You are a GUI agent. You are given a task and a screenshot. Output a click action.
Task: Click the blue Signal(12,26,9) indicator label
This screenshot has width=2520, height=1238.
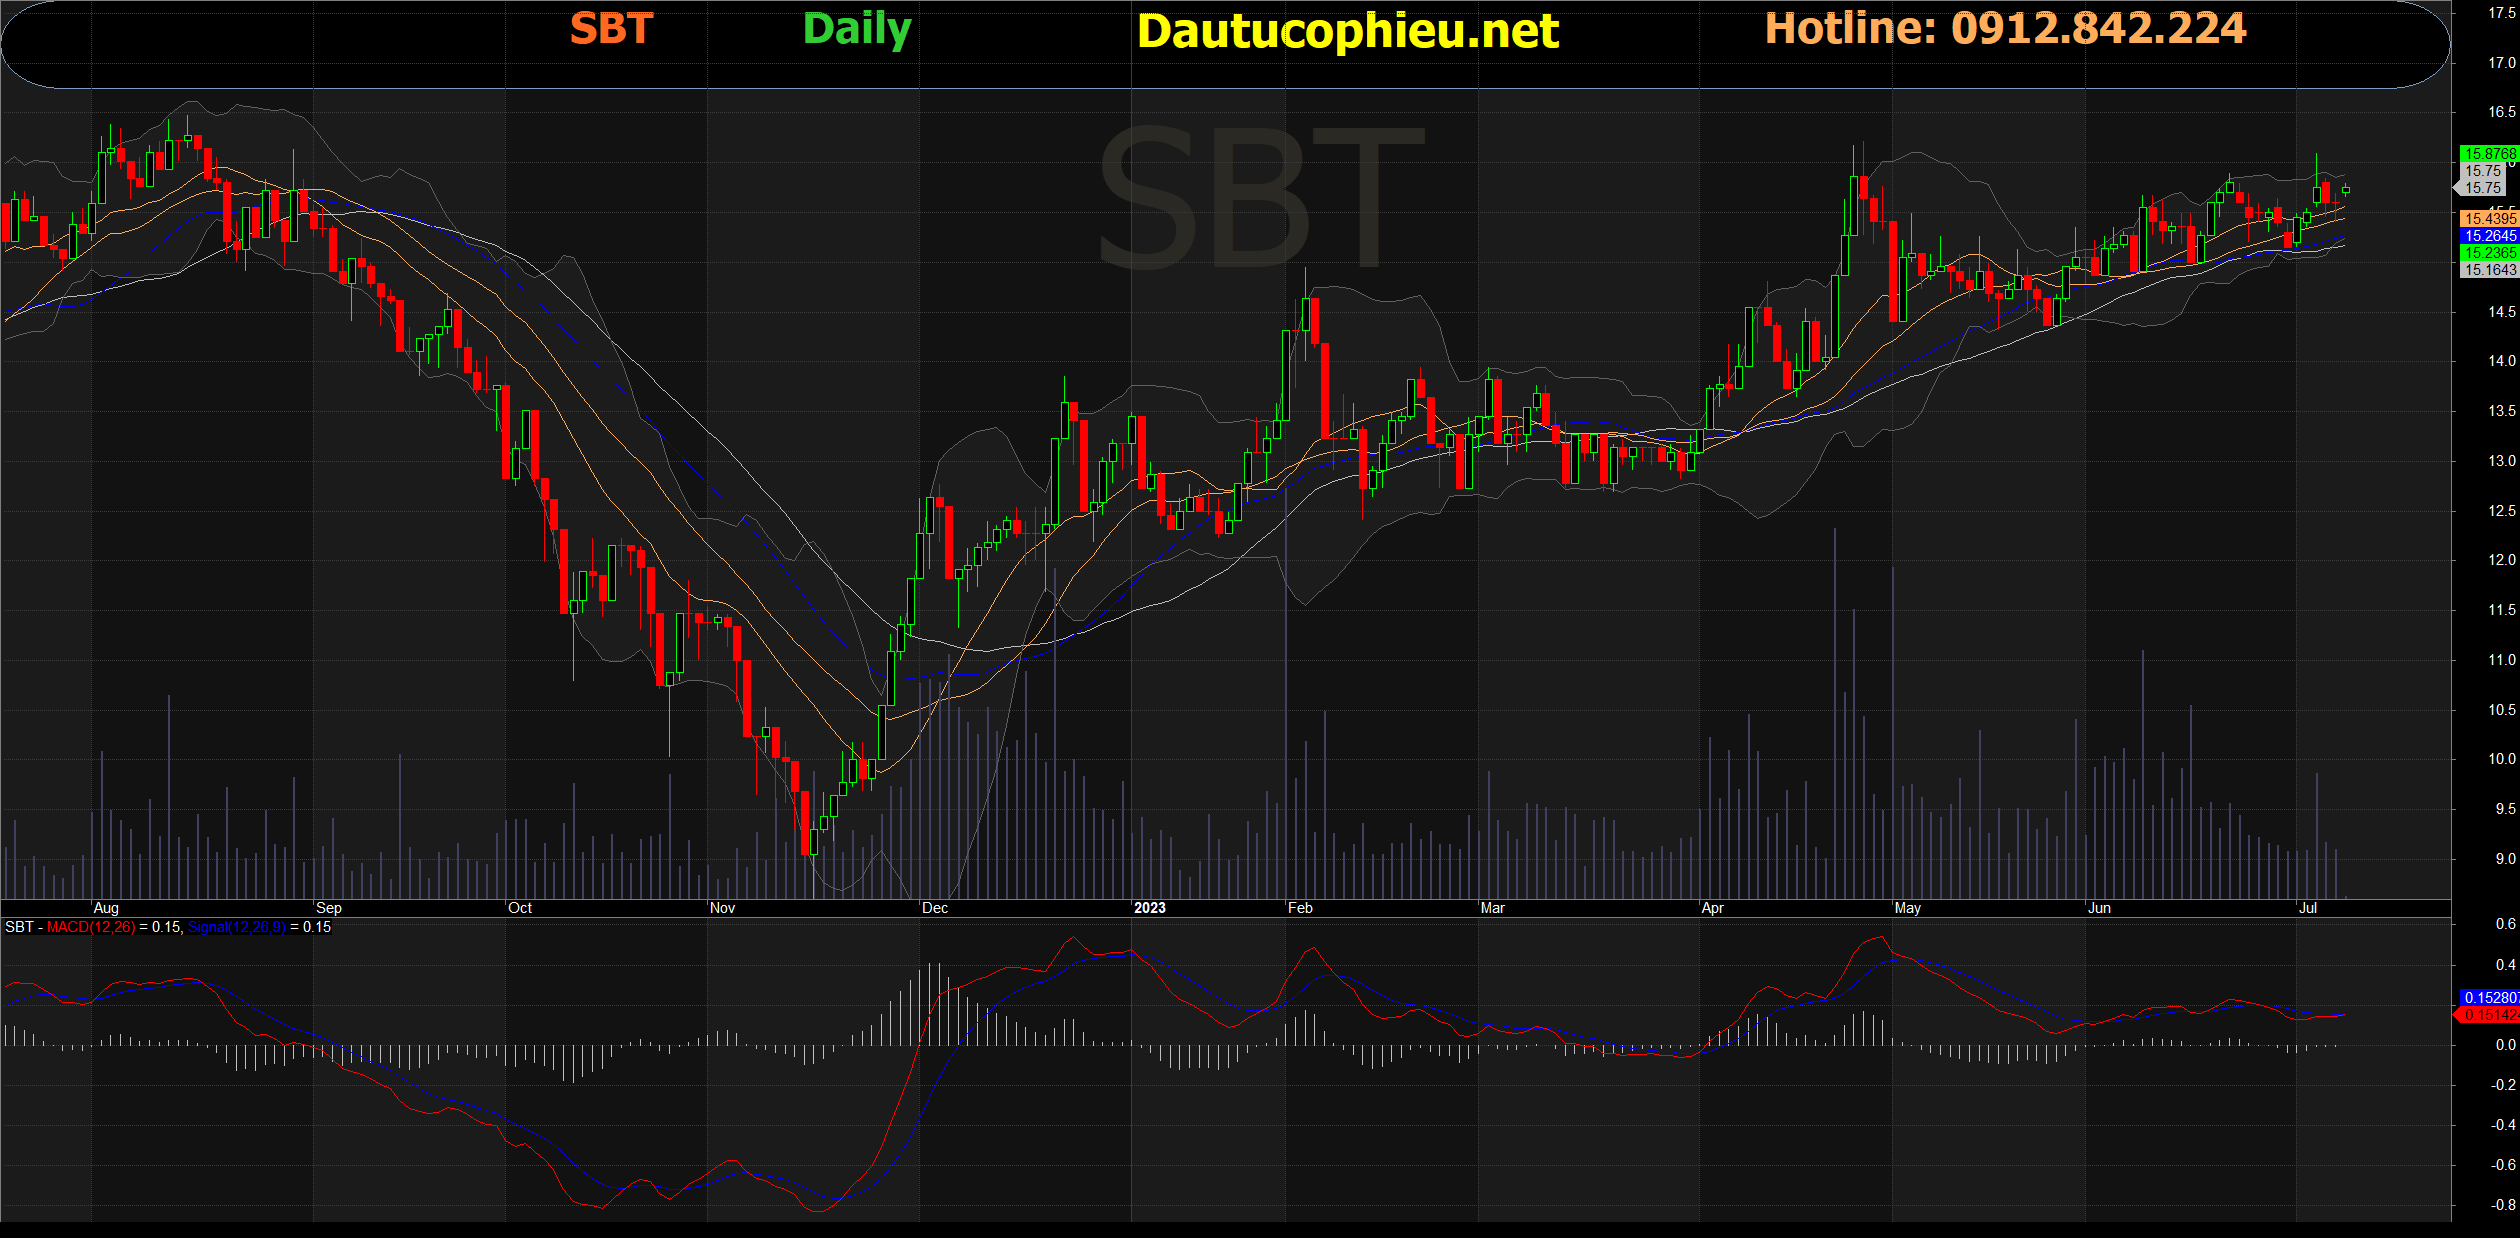pyautogui.click(x=237, y=927)
